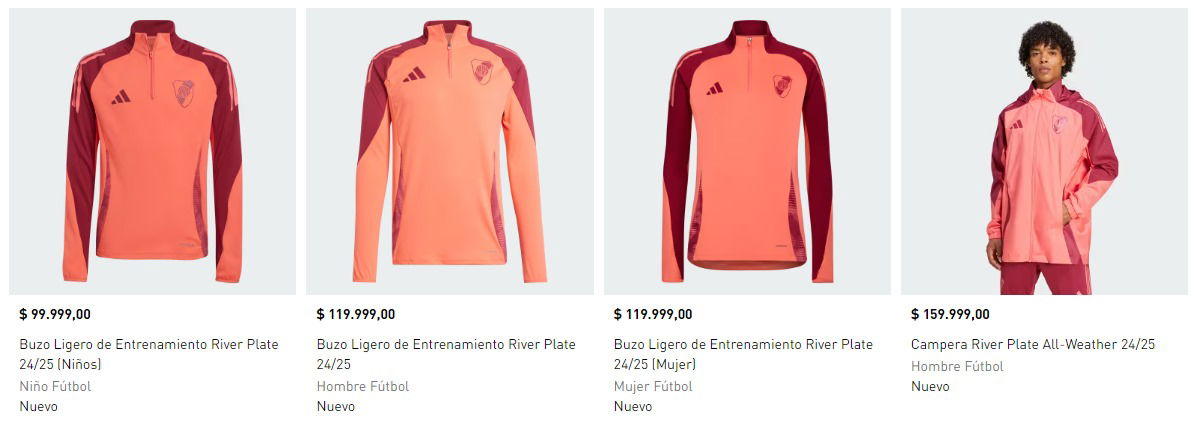Screen dimensions: 1194x423
Task: Click the Mujer Fútbol category text
Action: [x=653, y=386]
